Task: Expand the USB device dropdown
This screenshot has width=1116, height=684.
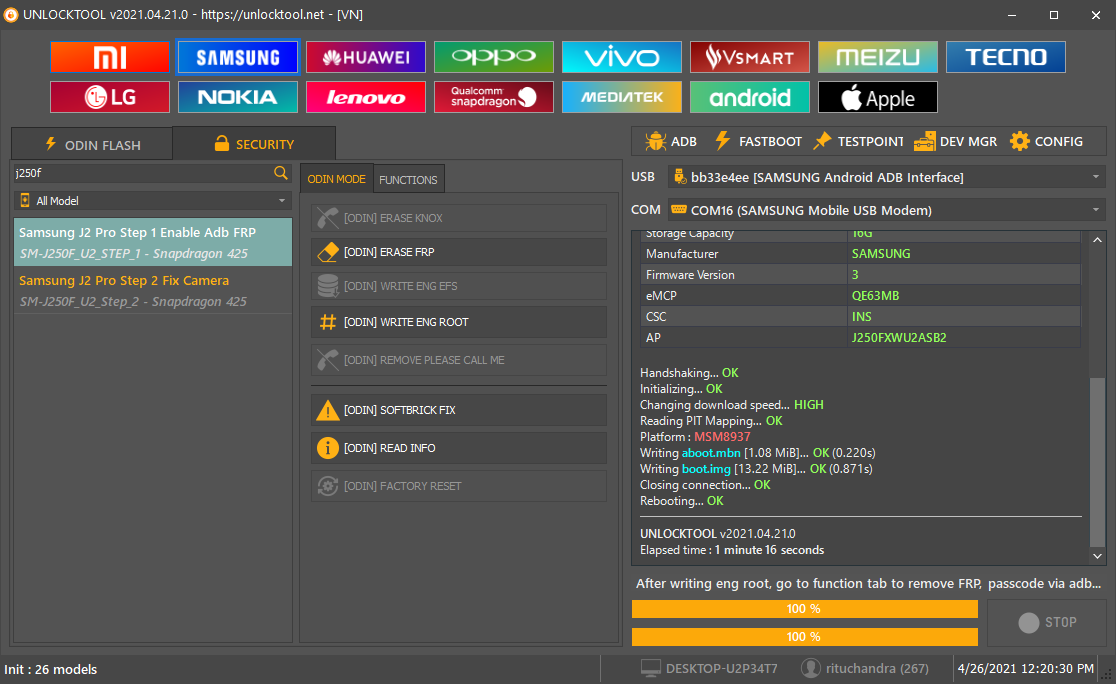Action: click(x=1095, y=177)
